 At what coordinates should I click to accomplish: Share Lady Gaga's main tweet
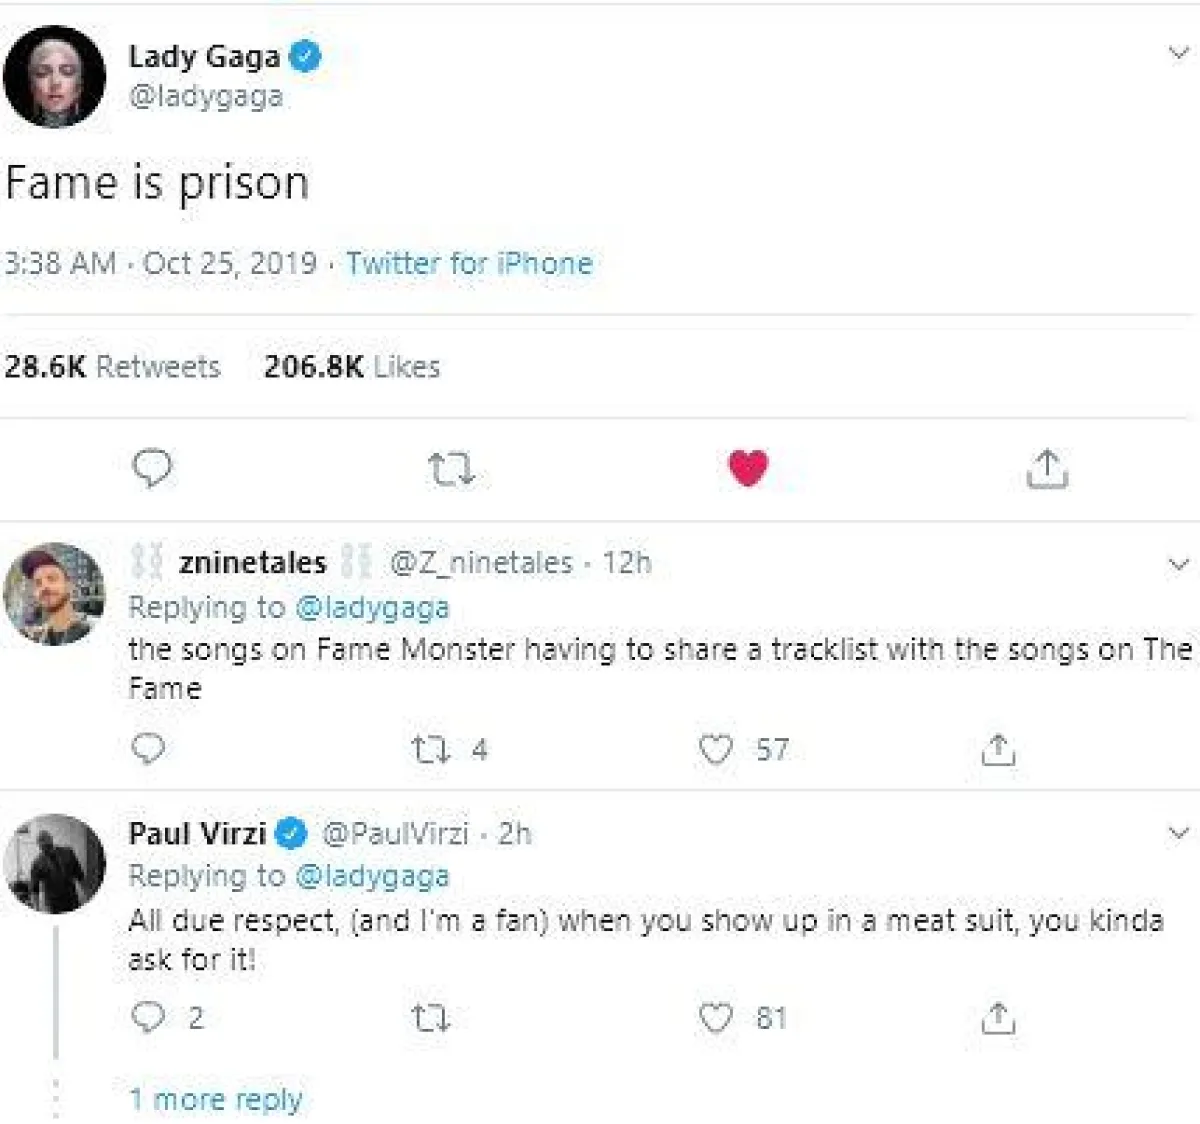(1046, 468)
